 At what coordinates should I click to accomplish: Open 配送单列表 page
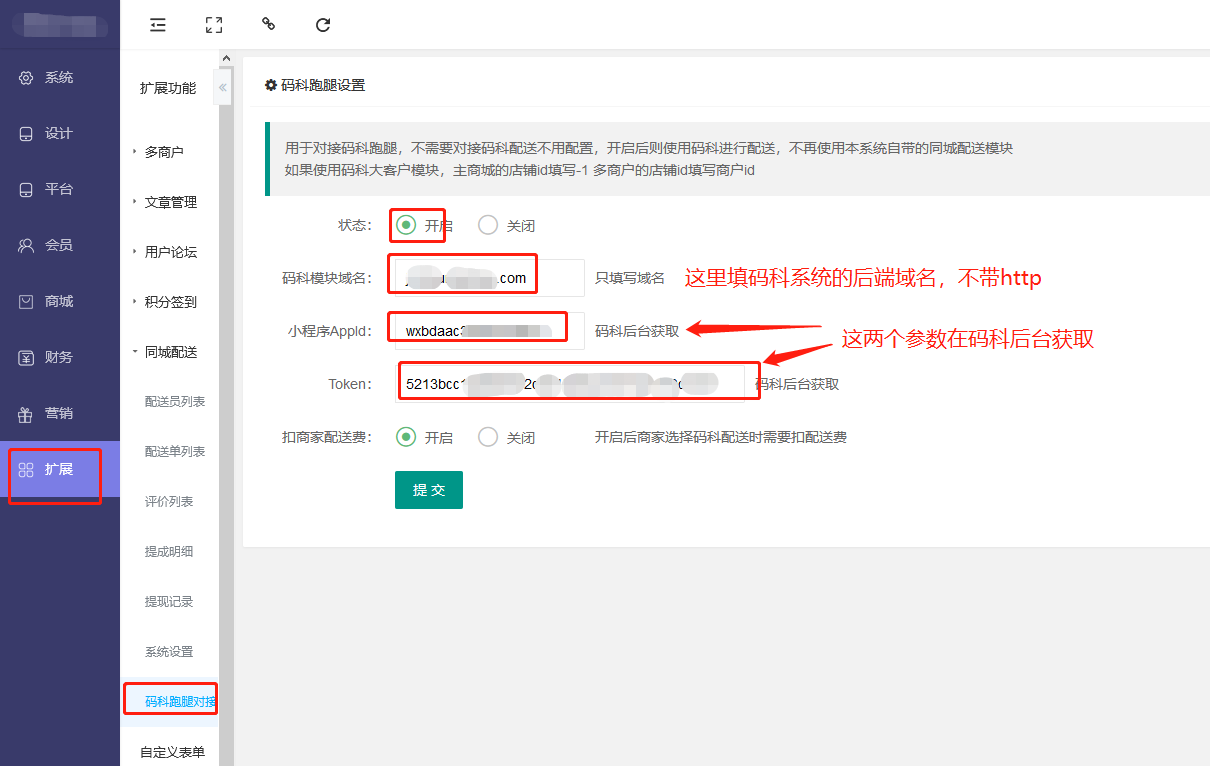click(175, 452)
